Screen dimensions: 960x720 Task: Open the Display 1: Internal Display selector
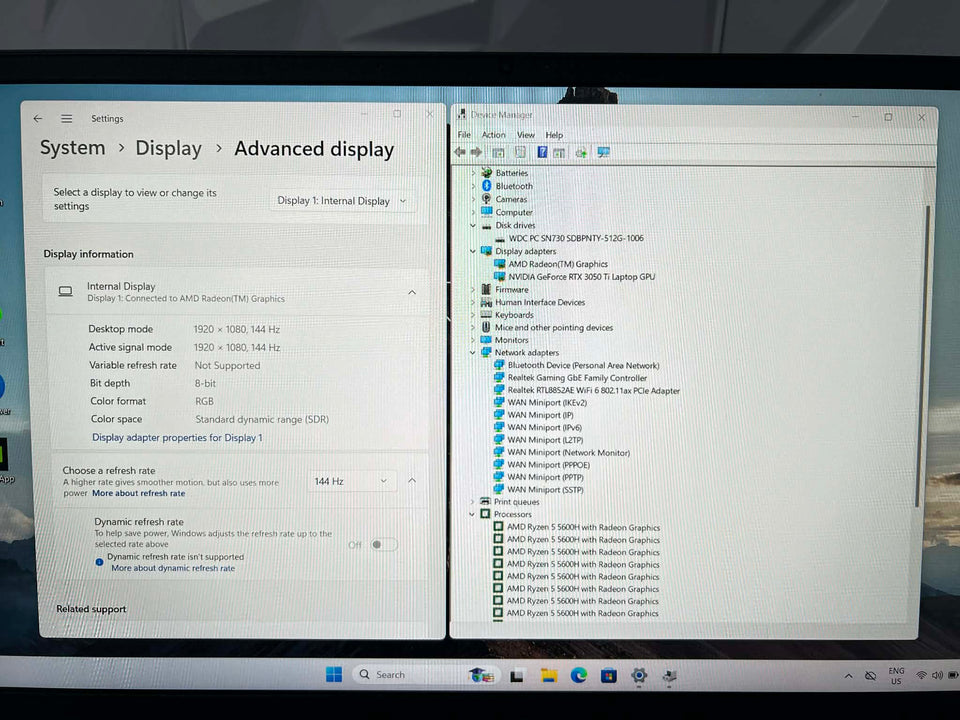pos(341,200)
